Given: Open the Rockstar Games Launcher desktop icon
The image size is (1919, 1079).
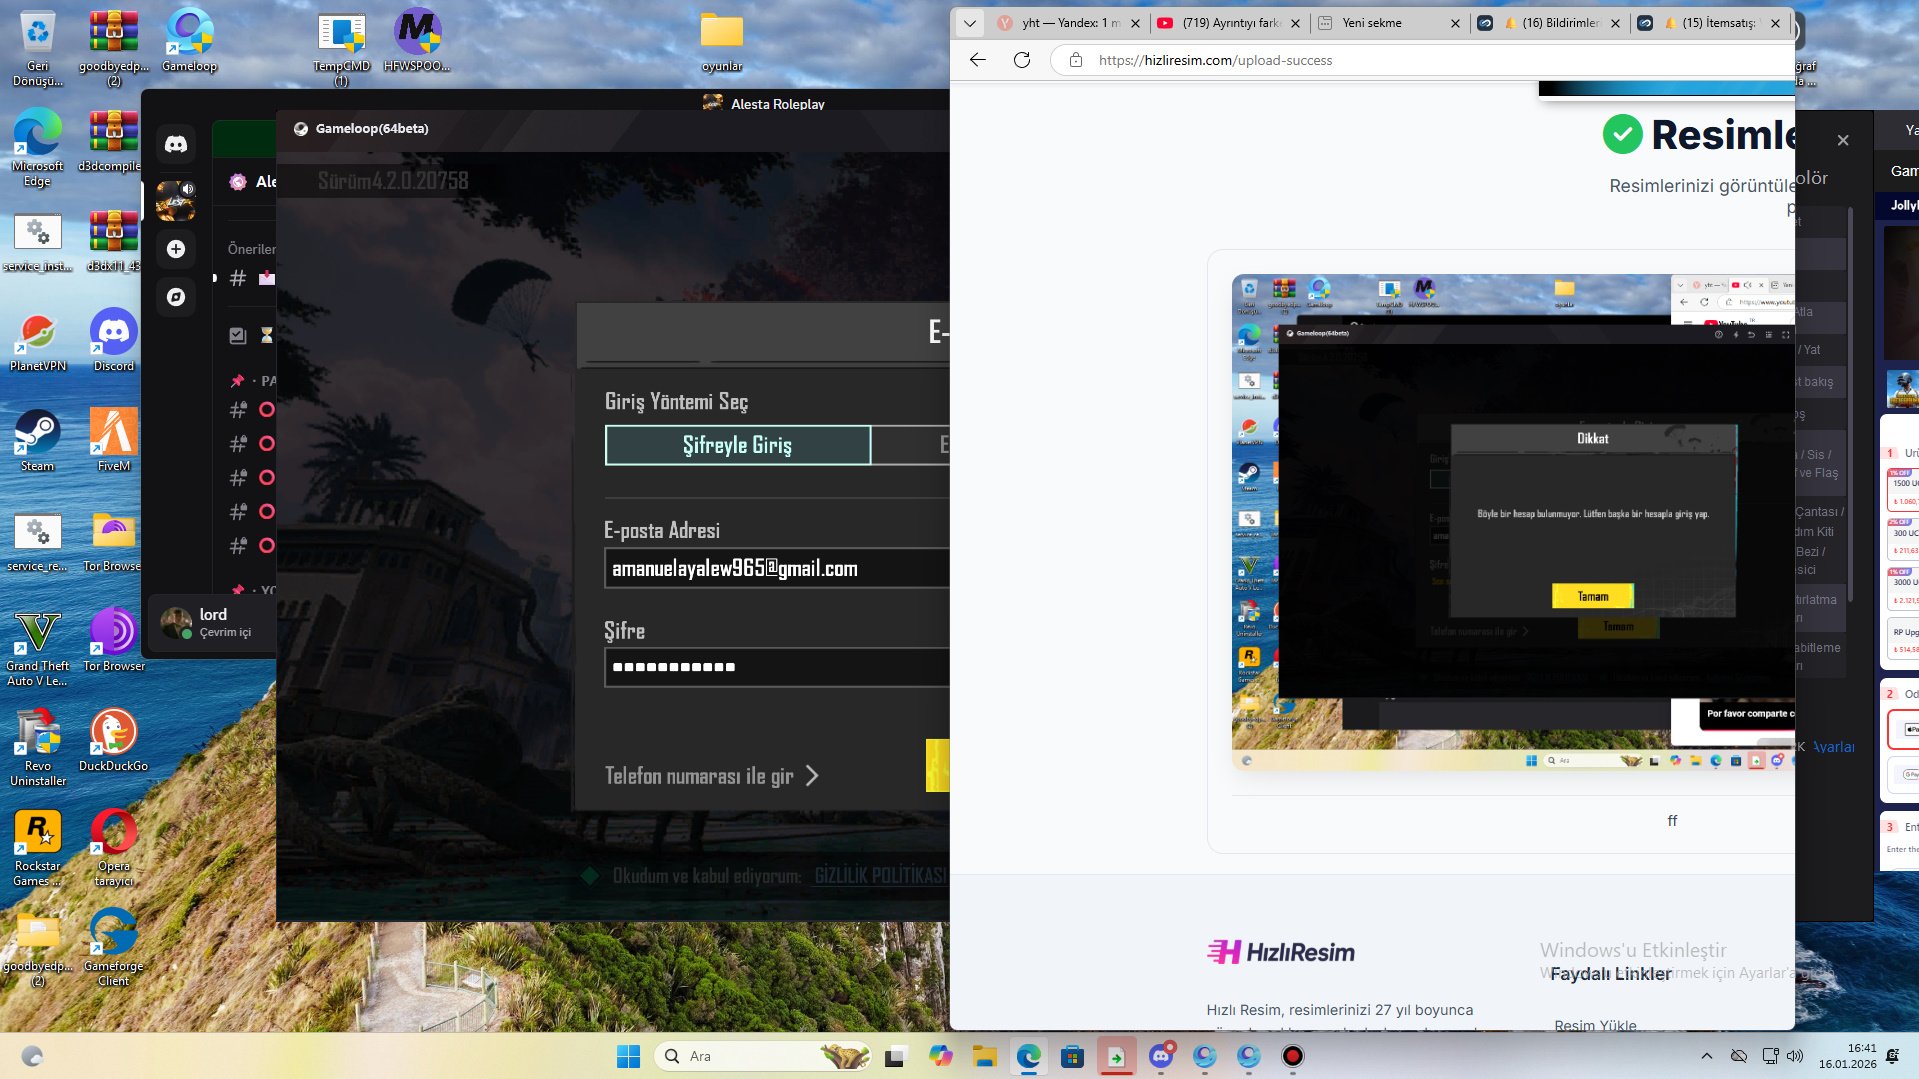Looking at the screenshot, I should click(x=38, y=848).
